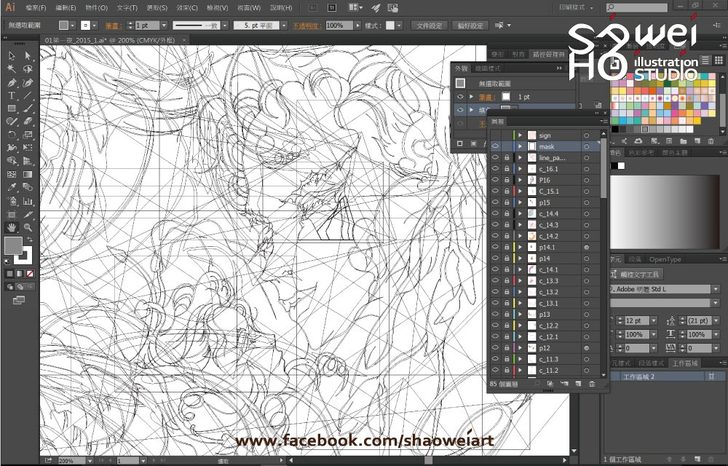Select the Pen tool
728x466 pixels.
[11, 83]
